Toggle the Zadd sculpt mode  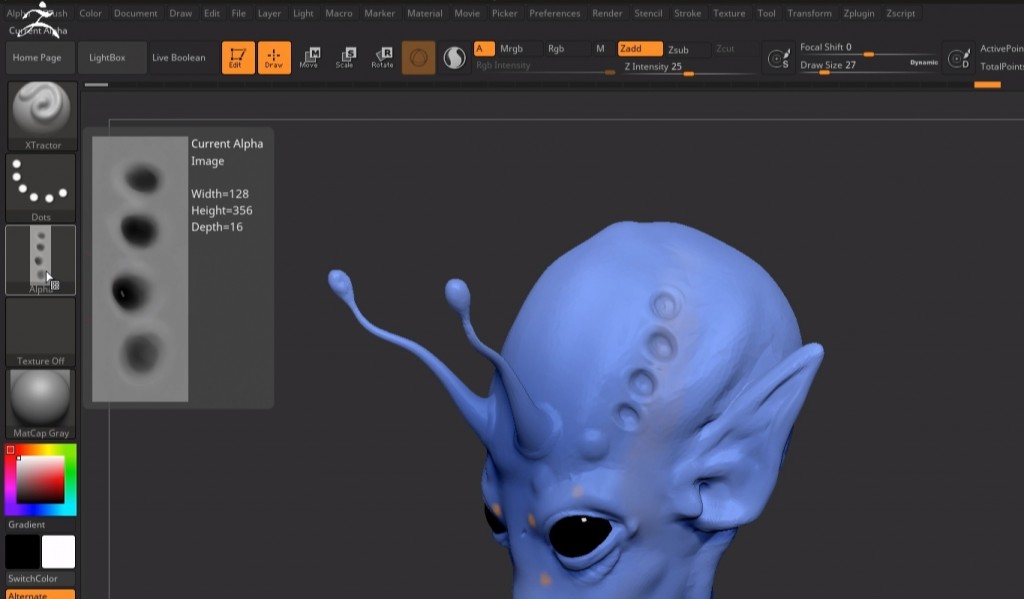click(x=640, y=49)
